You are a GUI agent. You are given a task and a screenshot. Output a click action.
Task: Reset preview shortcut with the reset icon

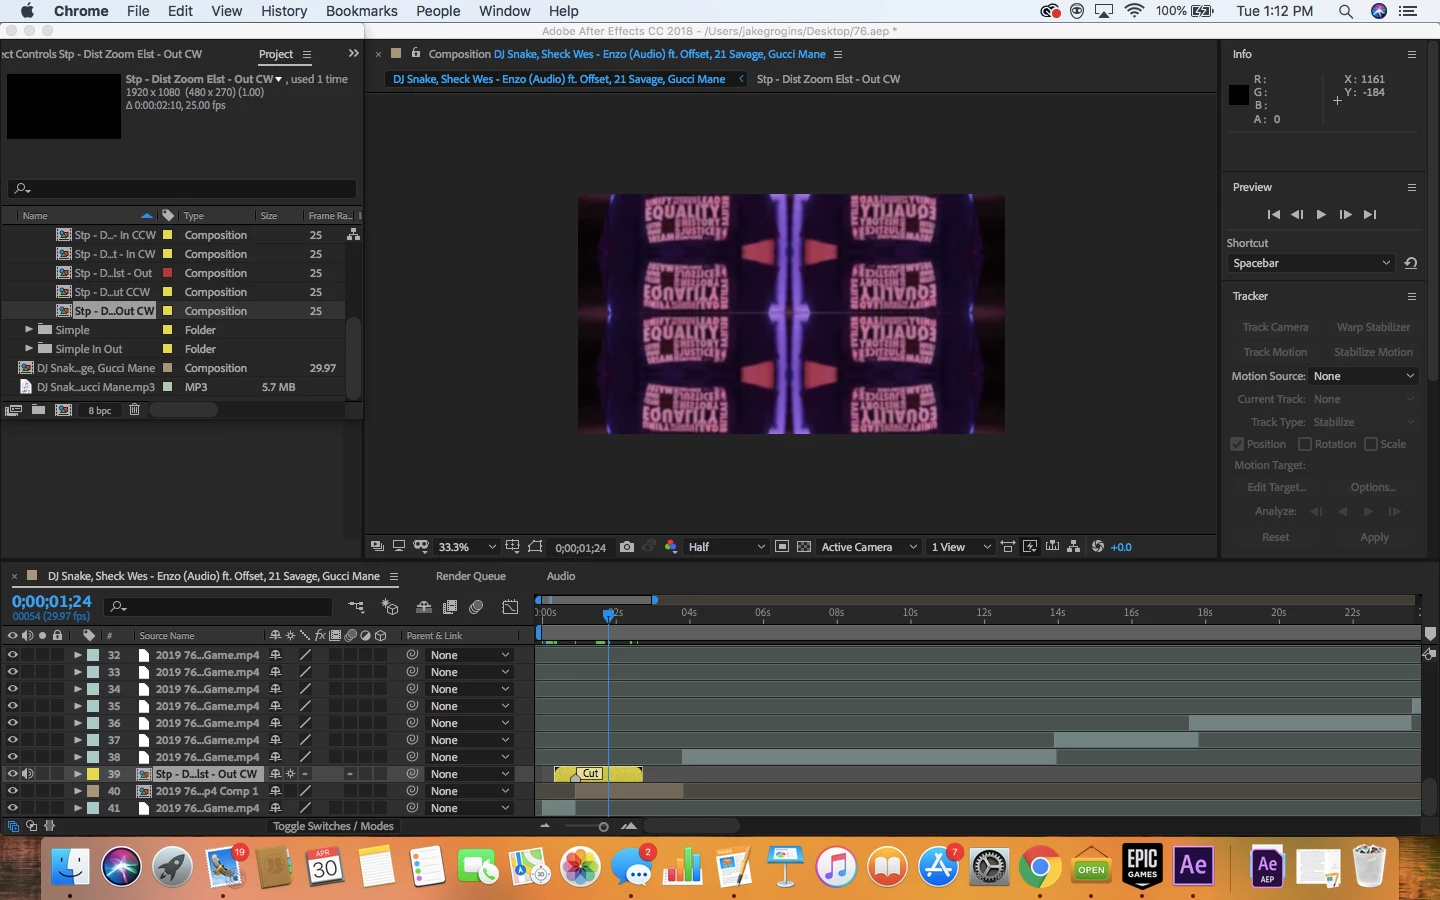(x=1411, y=263)
